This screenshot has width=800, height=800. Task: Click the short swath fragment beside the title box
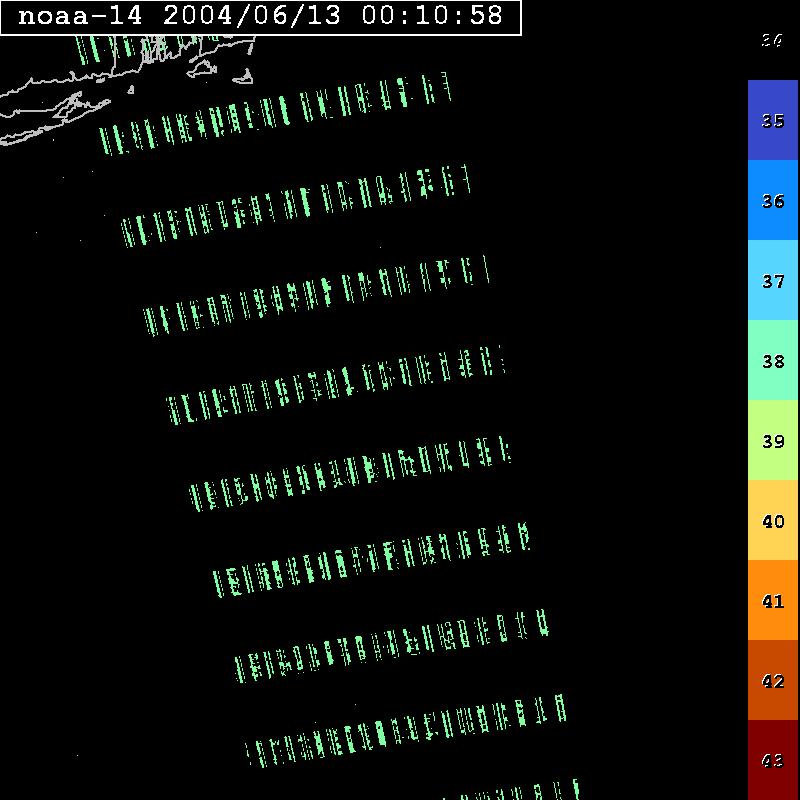tap(93, 50)
